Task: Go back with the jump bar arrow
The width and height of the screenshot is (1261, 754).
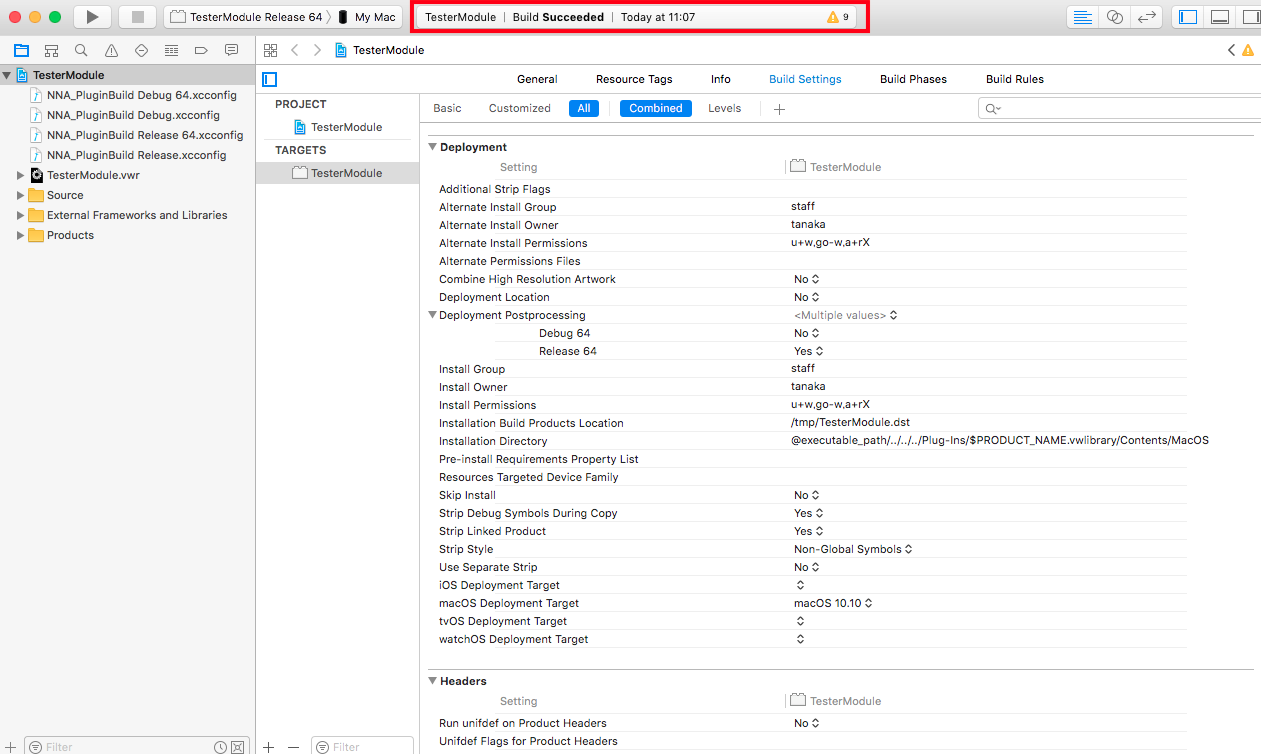Action: click(295, 50)
